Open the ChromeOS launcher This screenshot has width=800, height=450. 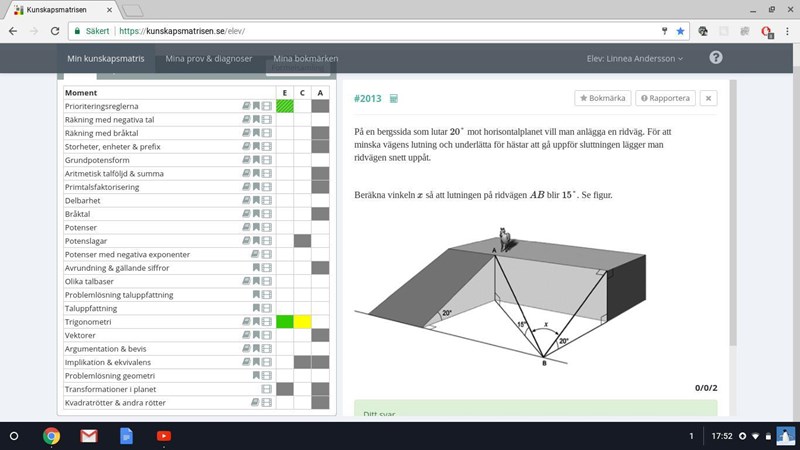pos(15,436)
